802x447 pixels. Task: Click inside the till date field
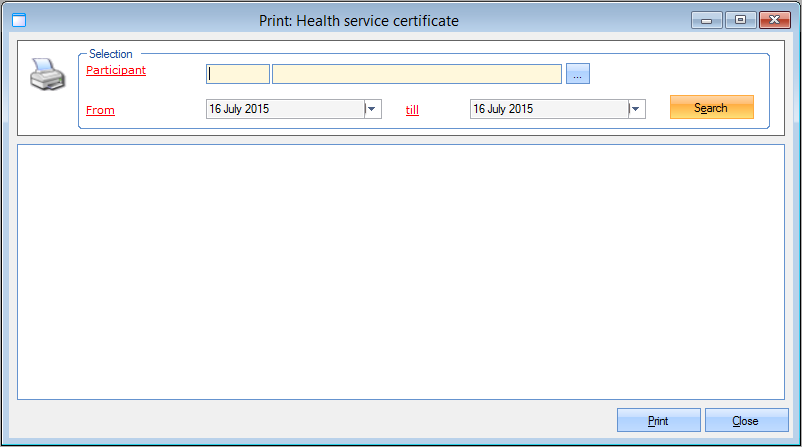(x=548, y=109)
